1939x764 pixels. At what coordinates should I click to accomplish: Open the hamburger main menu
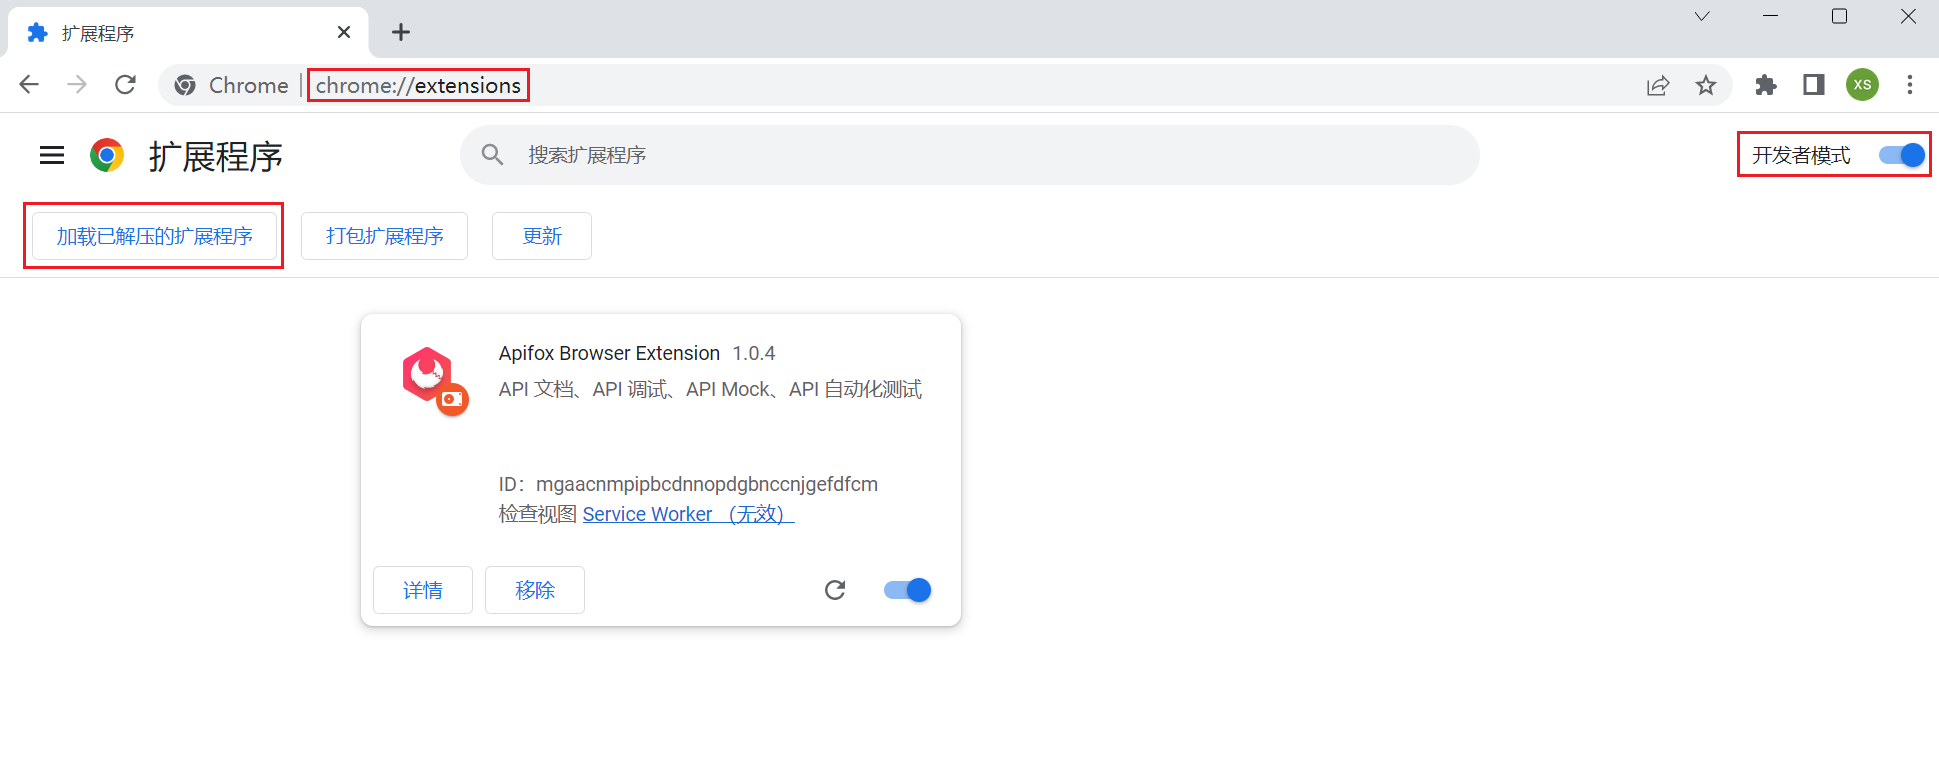point(52,155)
